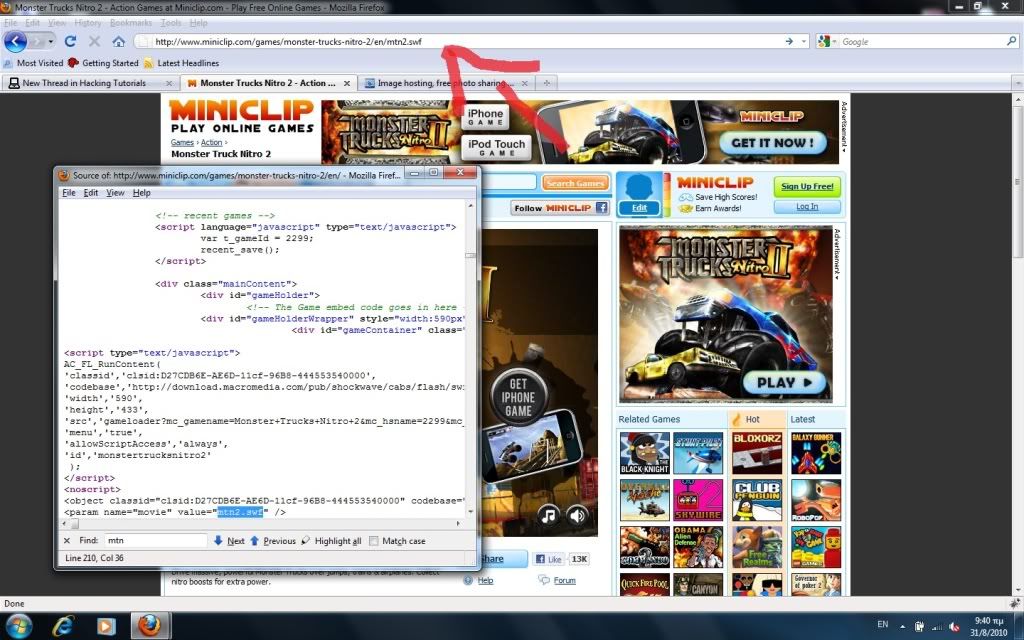
Task: Open Action breadcrumb link
Action: click(211, 142)
